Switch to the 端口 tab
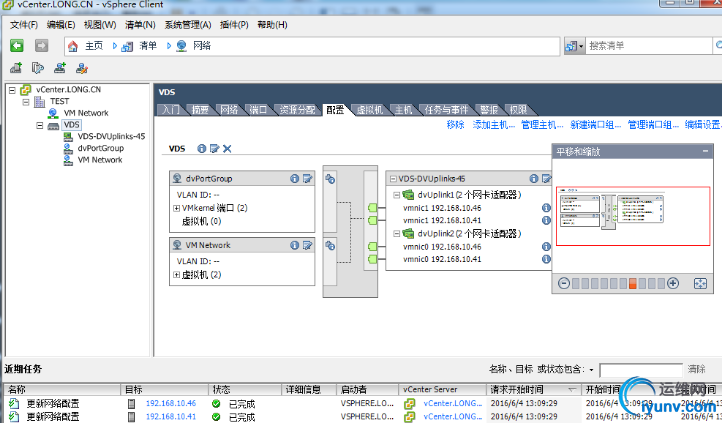722x423 pixels. [258, 110]
